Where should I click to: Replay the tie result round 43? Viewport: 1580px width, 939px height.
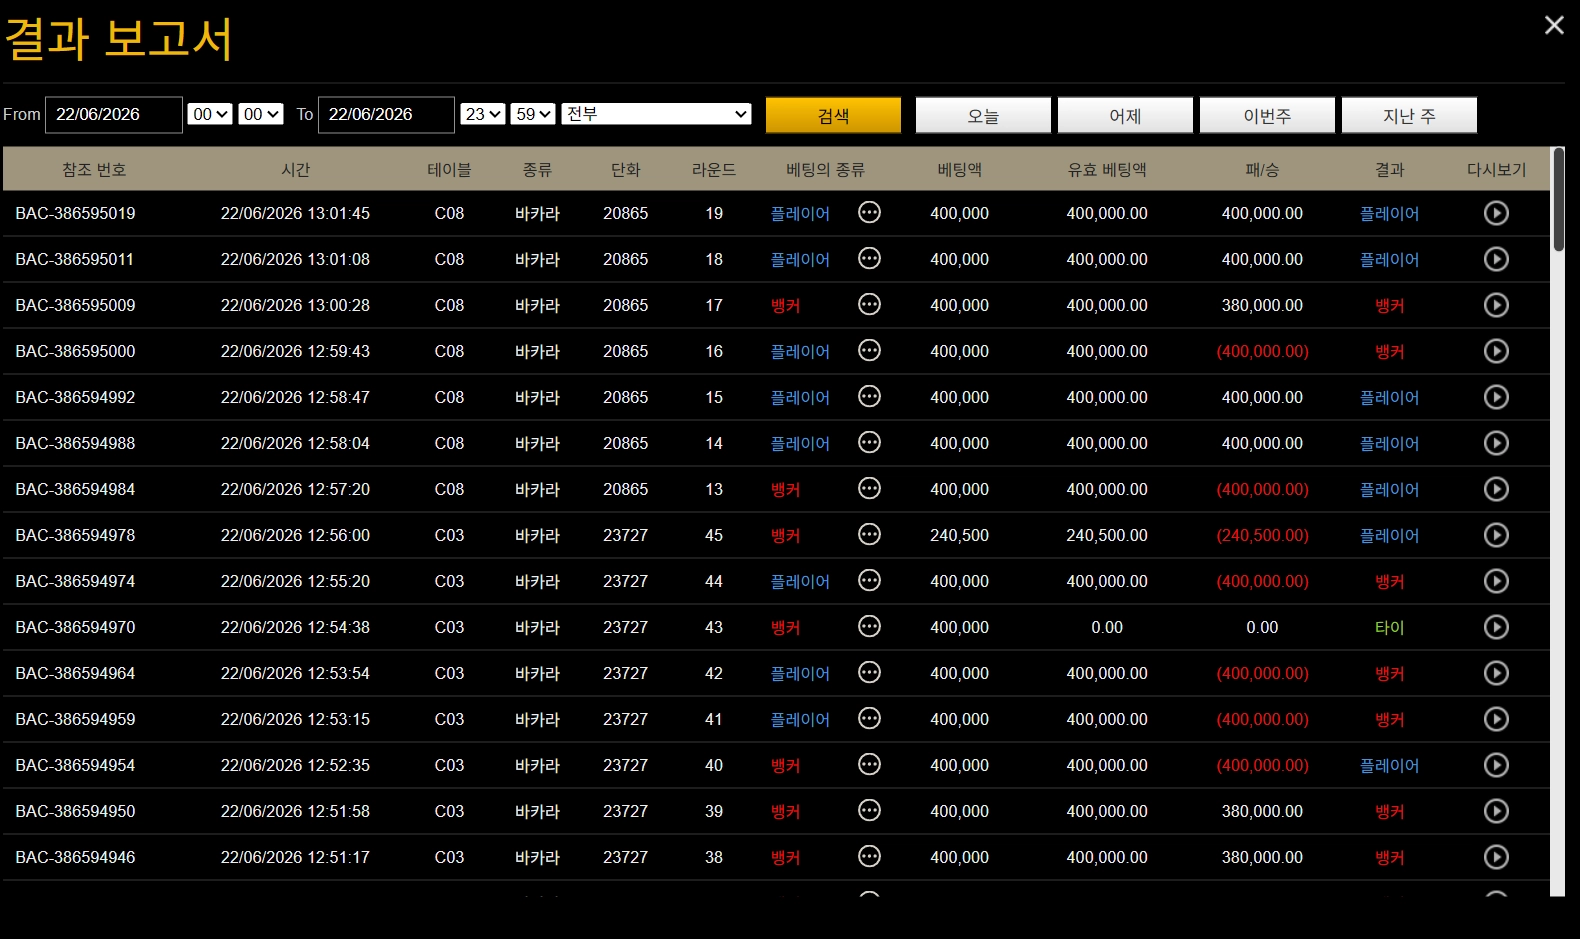(1496, 627)
